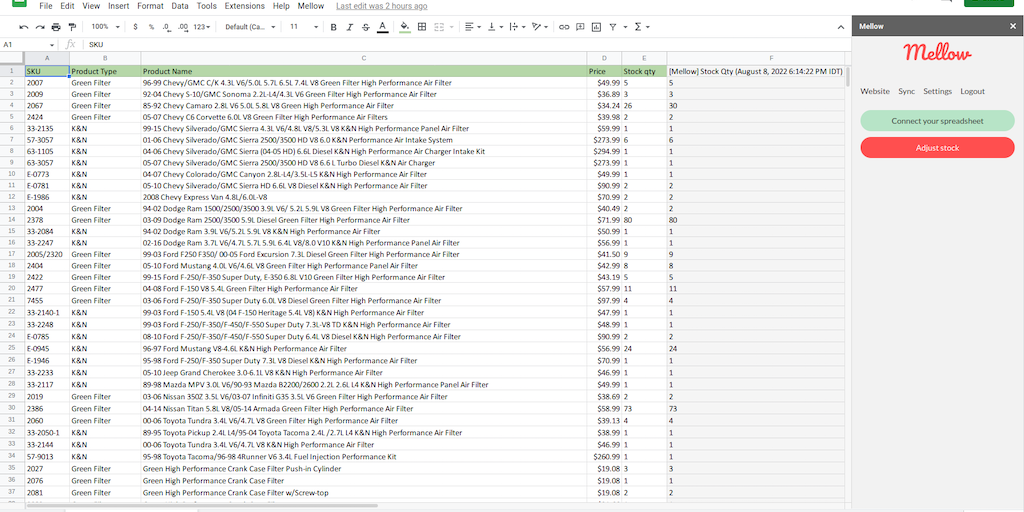Click the borders icon
The image size is (1024, 512).
422,27
